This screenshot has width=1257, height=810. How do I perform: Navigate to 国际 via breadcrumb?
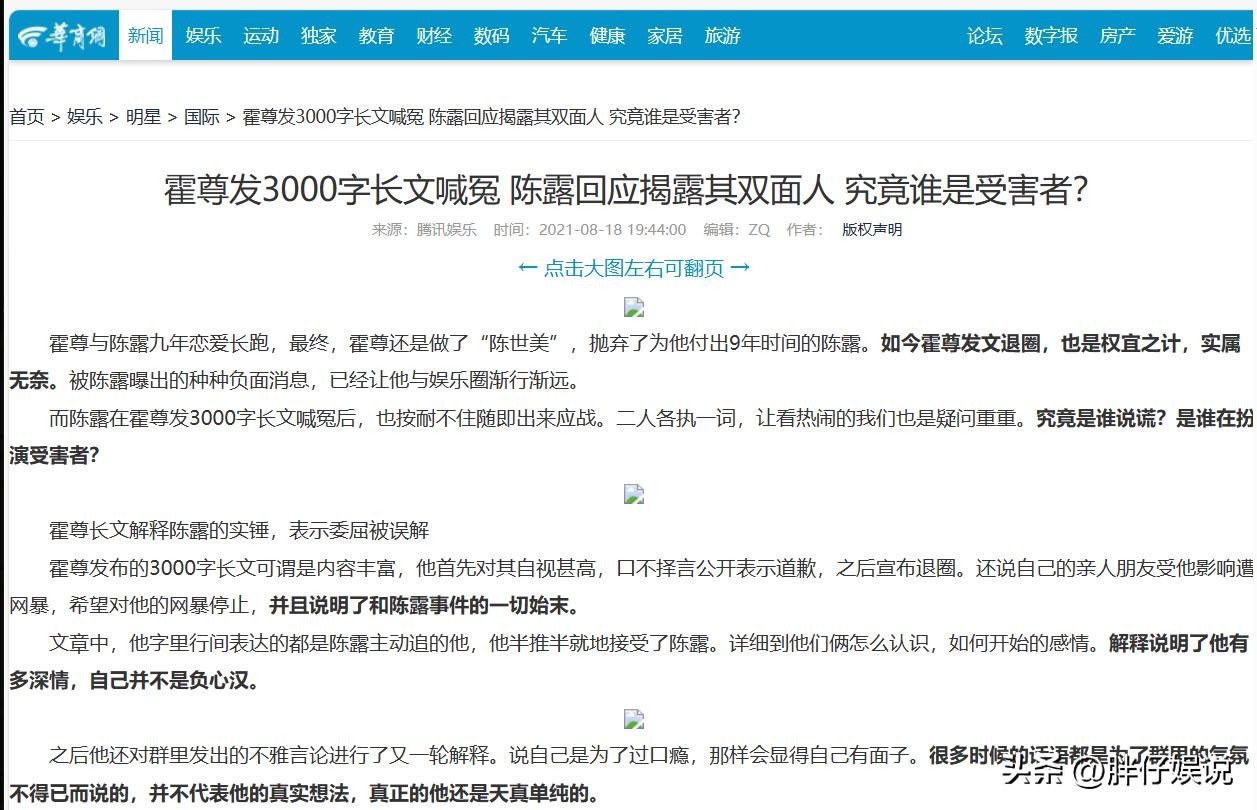point(201,117)
